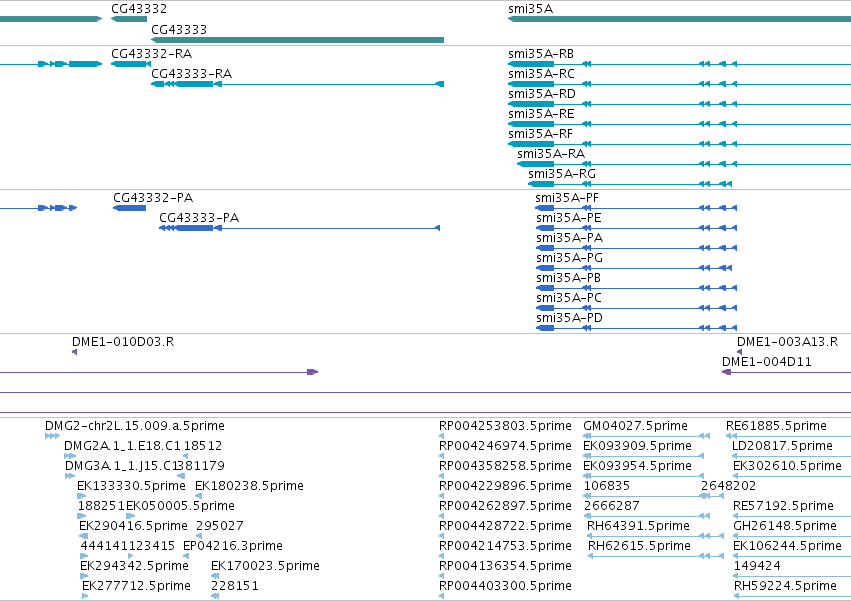This screenshot has width=851, height=601.
Task: Pick protein smi35A-PC
Action: pos(569,298)
